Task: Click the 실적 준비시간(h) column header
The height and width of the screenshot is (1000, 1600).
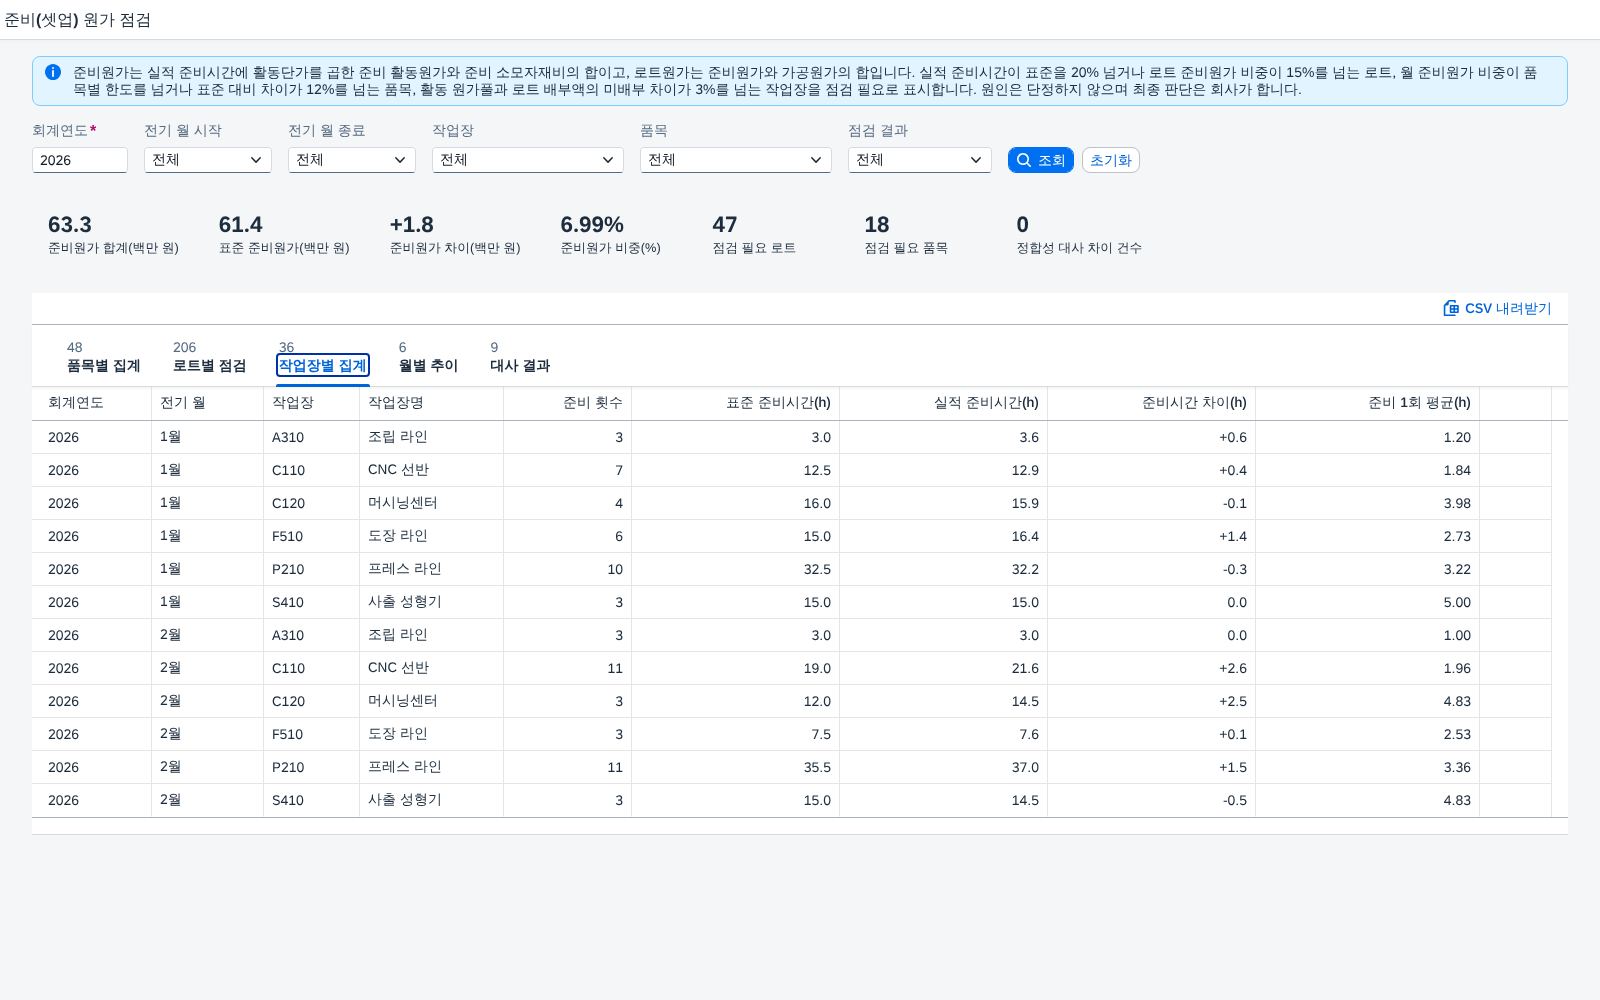Action: tap(944, 403)
